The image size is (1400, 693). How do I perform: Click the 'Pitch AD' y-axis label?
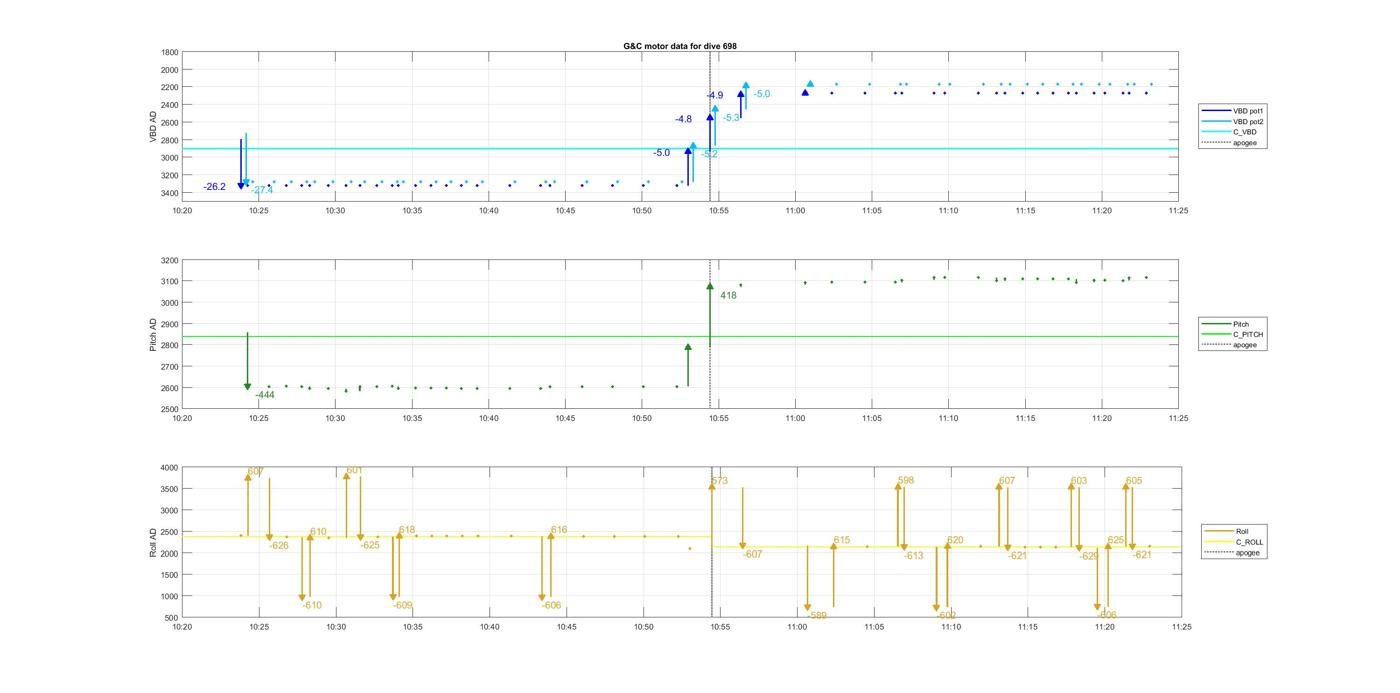pyautogui.click(x=153, y=335)
